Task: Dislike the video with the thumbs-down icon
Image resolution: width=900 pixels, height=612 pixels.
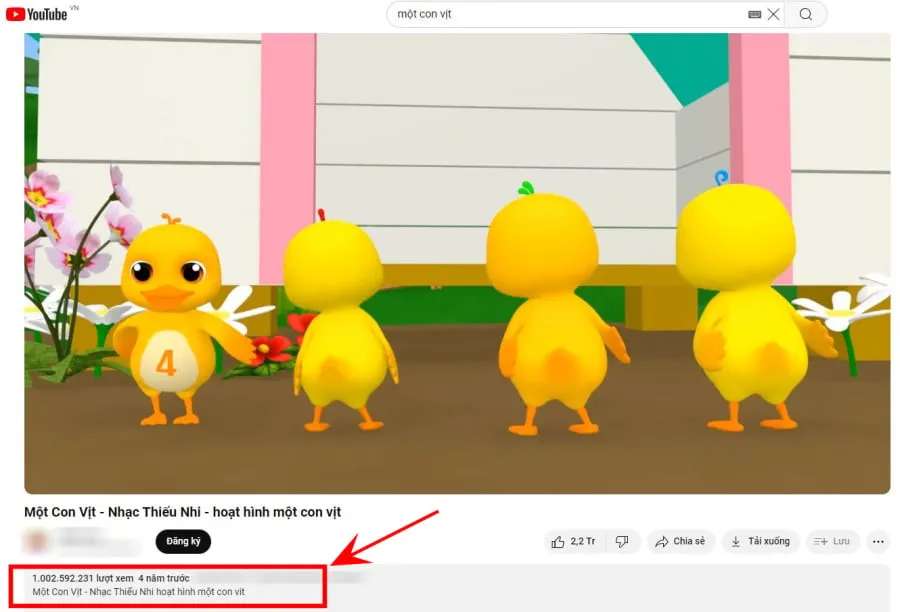Action: [622, 541]
